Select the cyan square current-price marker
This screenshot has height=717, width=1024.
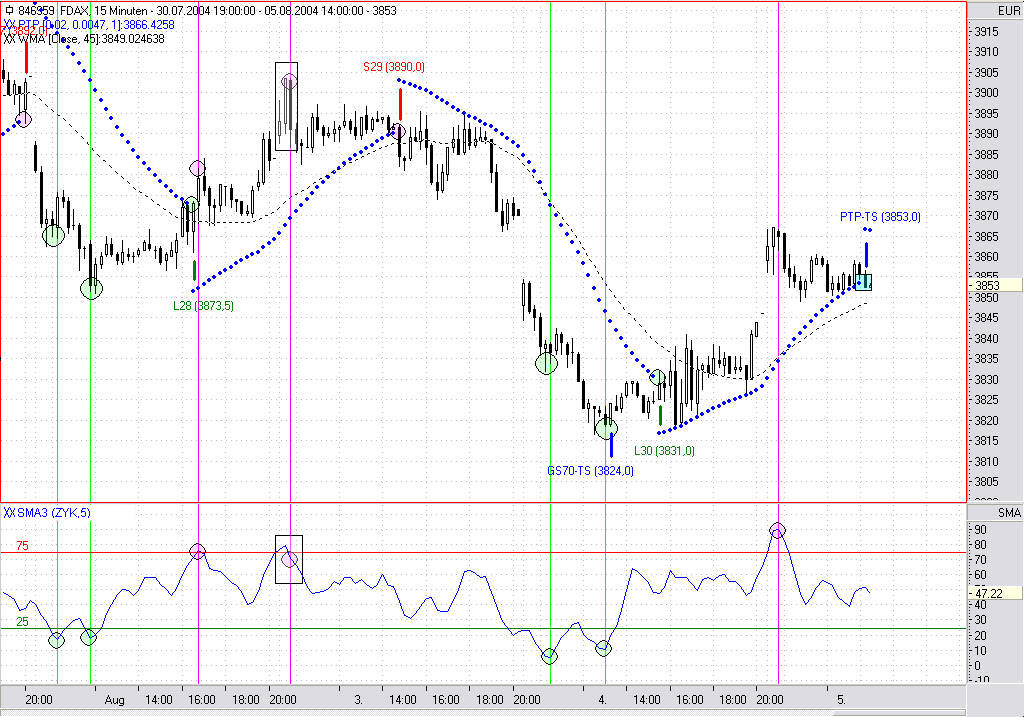point(863,282)
